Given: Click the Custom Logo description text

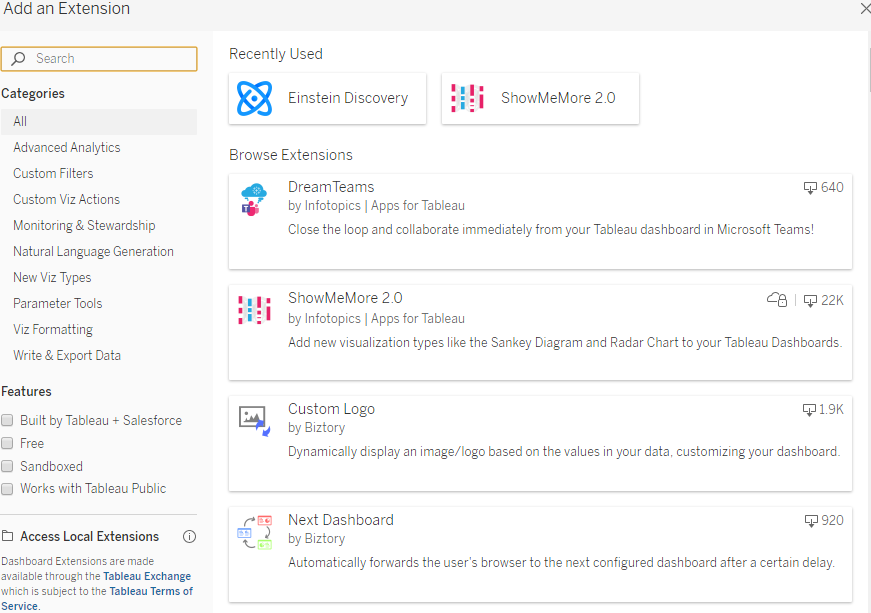Looking at the screenshot, I should click(564, 452).
